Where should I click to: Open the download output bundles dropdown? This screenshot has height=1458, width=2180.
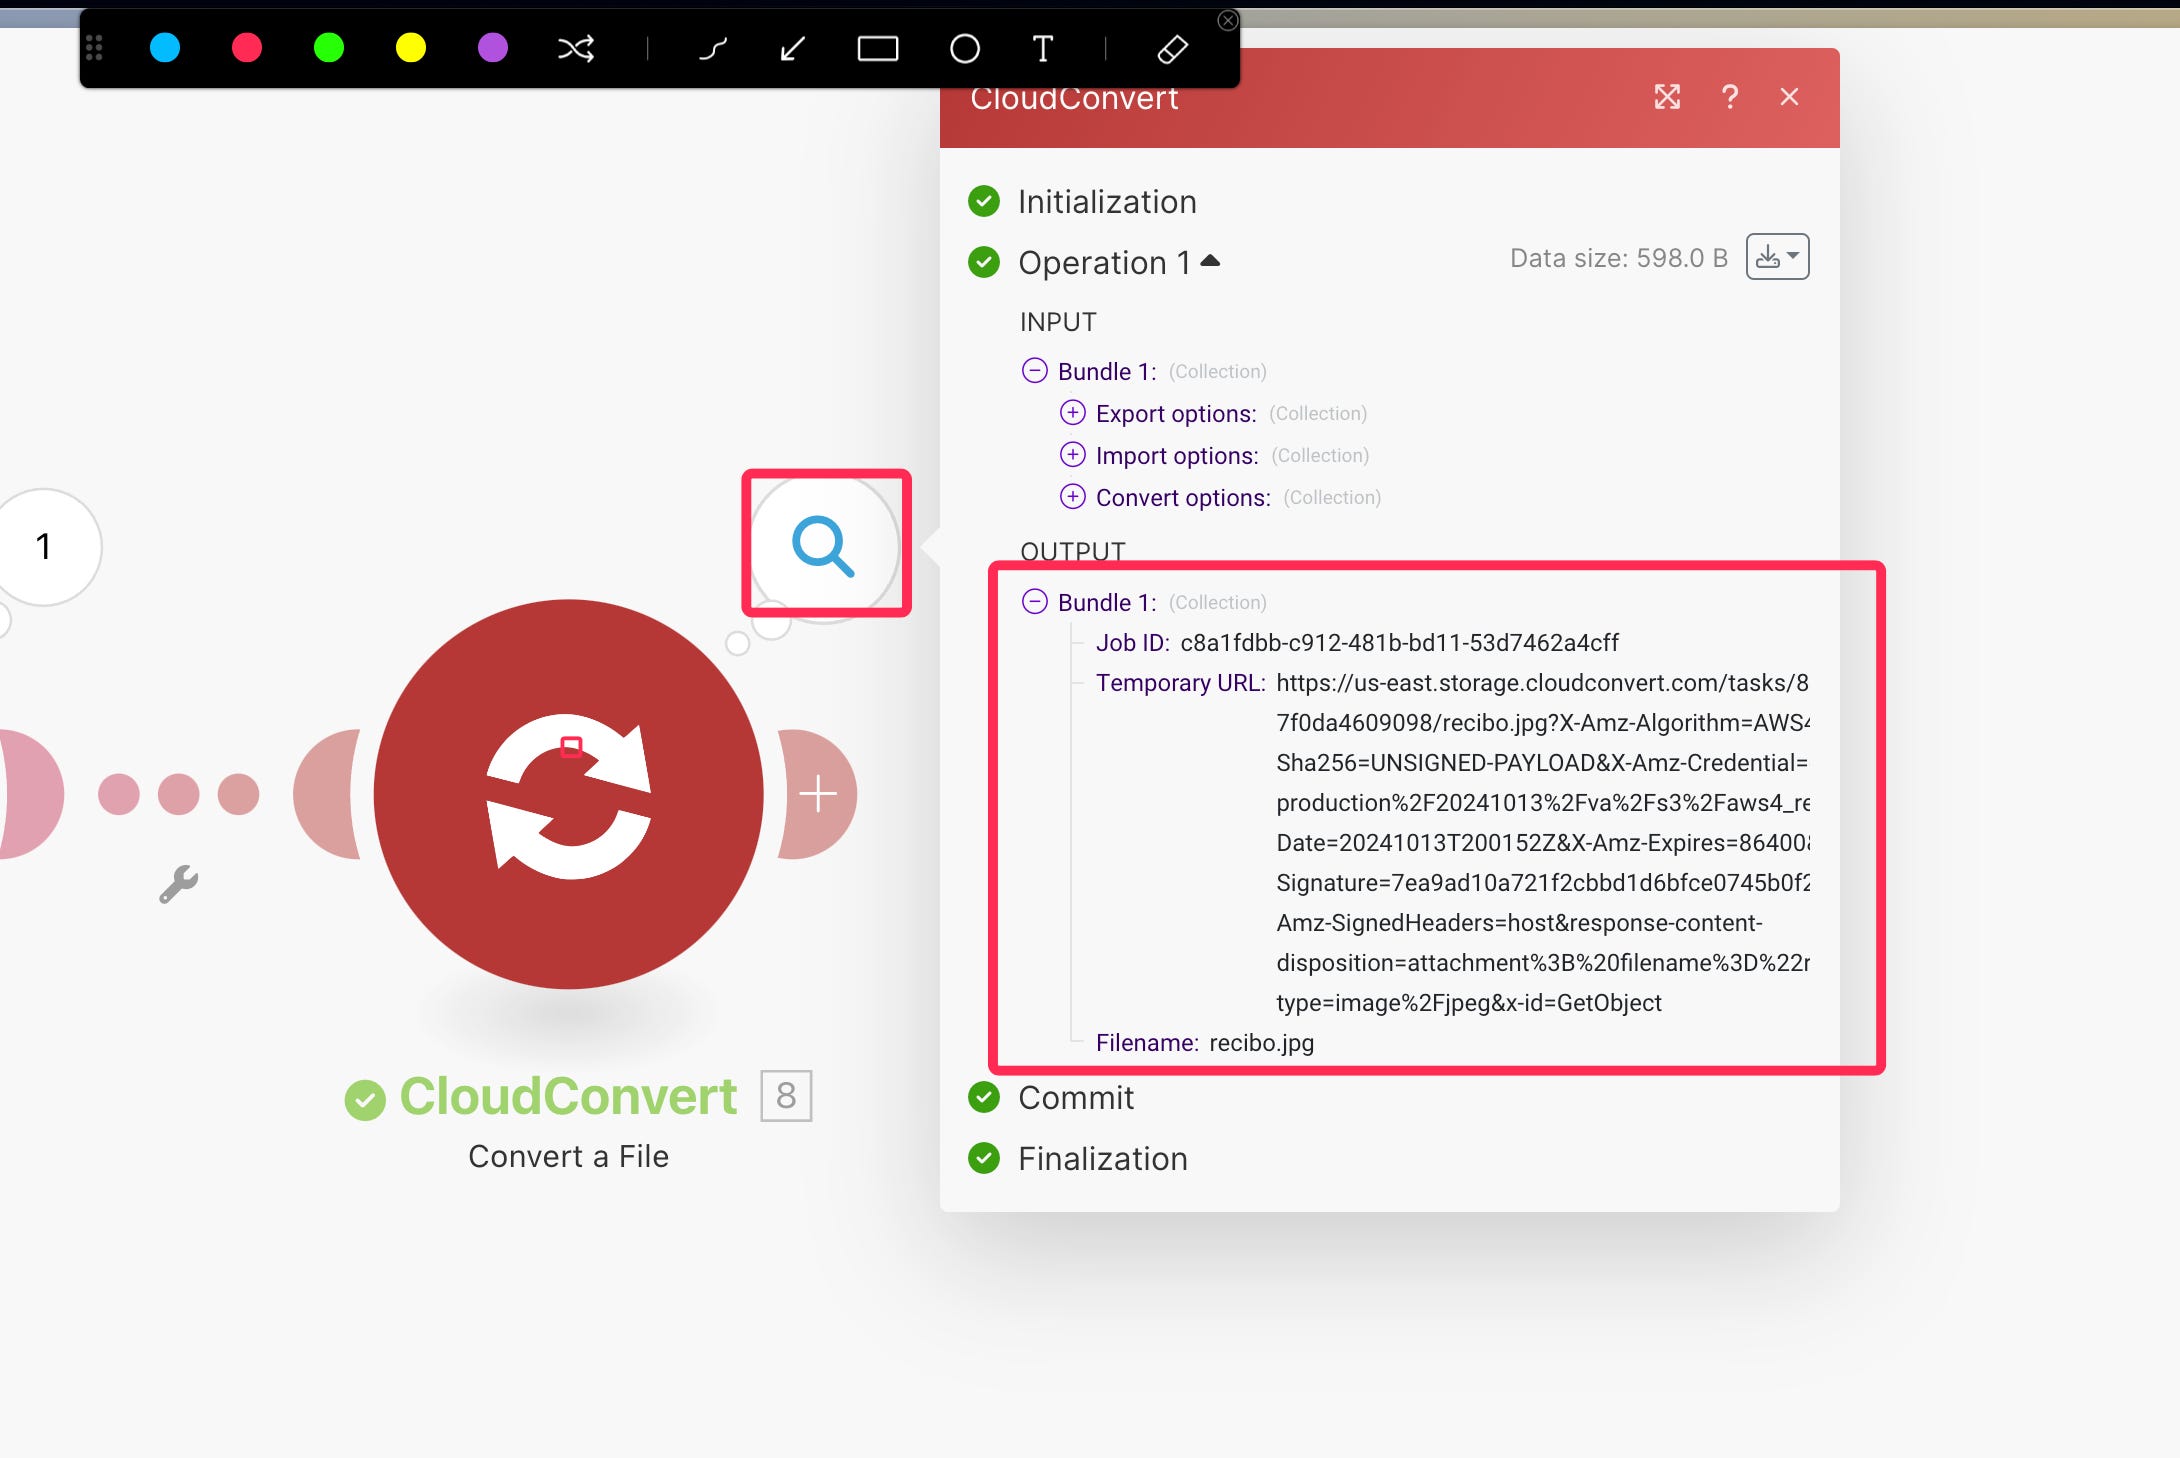click(x=1777, y=257)
